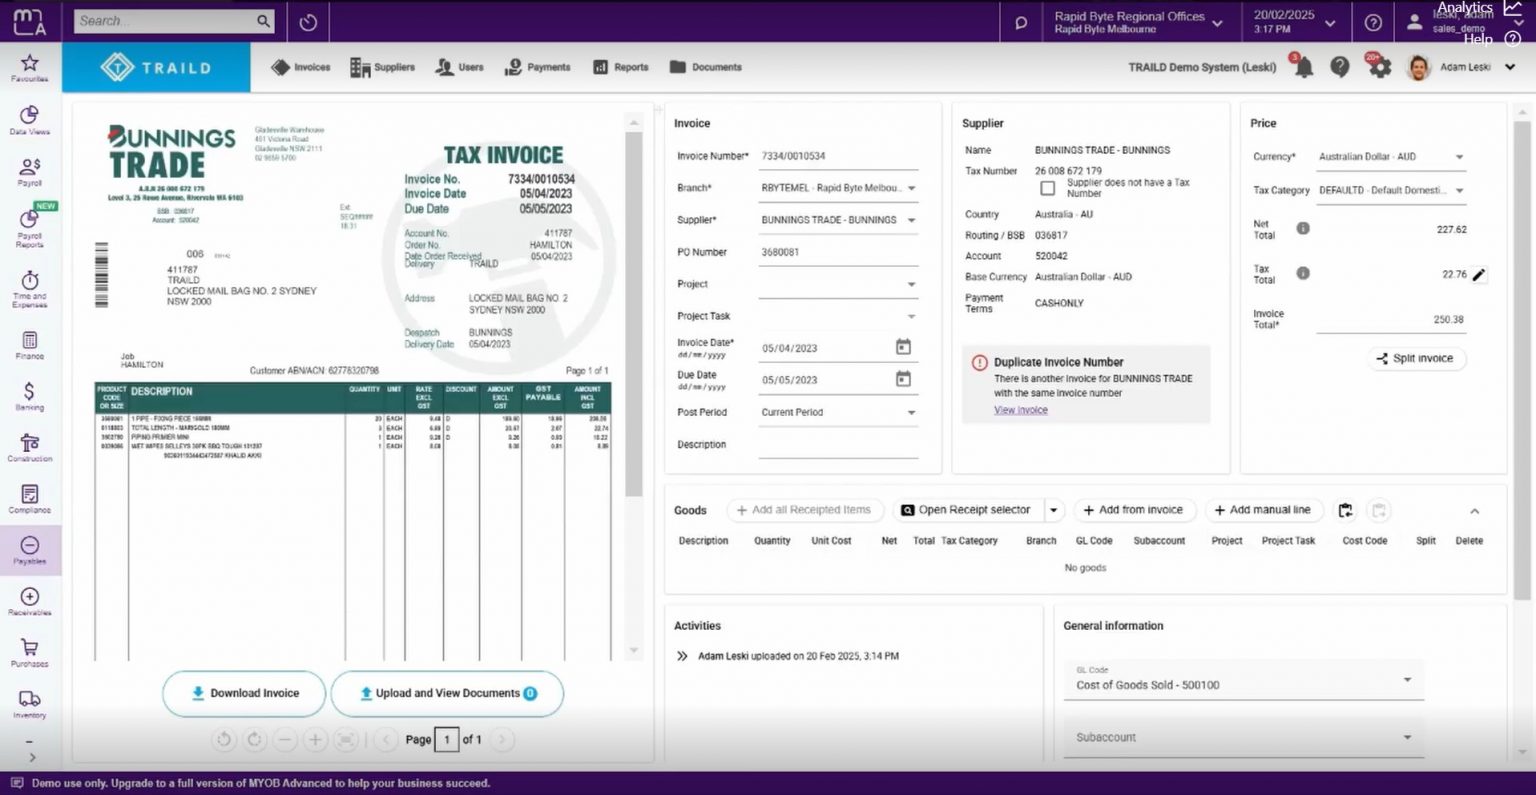Select Payables in the sidebar
The width and height of the screenshot is (1536, 795).
(30, 550)
